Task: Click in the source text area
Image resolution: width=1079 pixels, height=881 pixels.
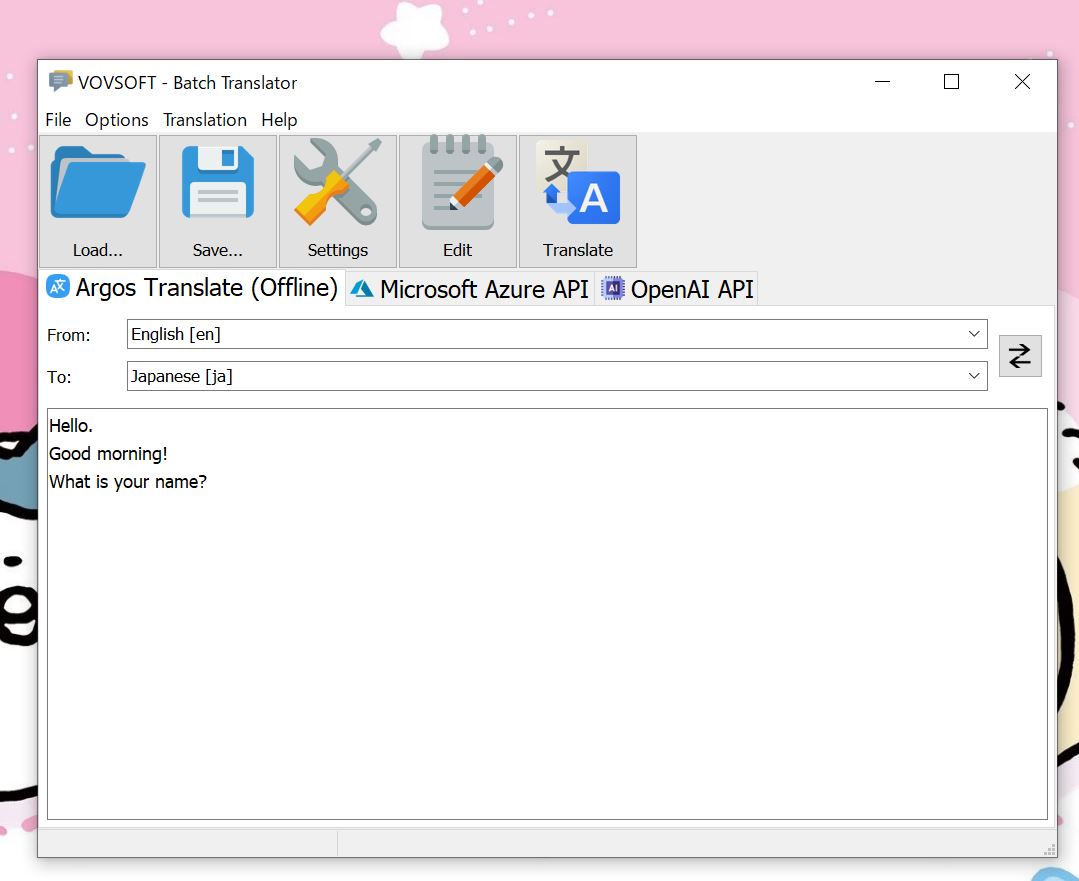Action: tap(547, 614)
